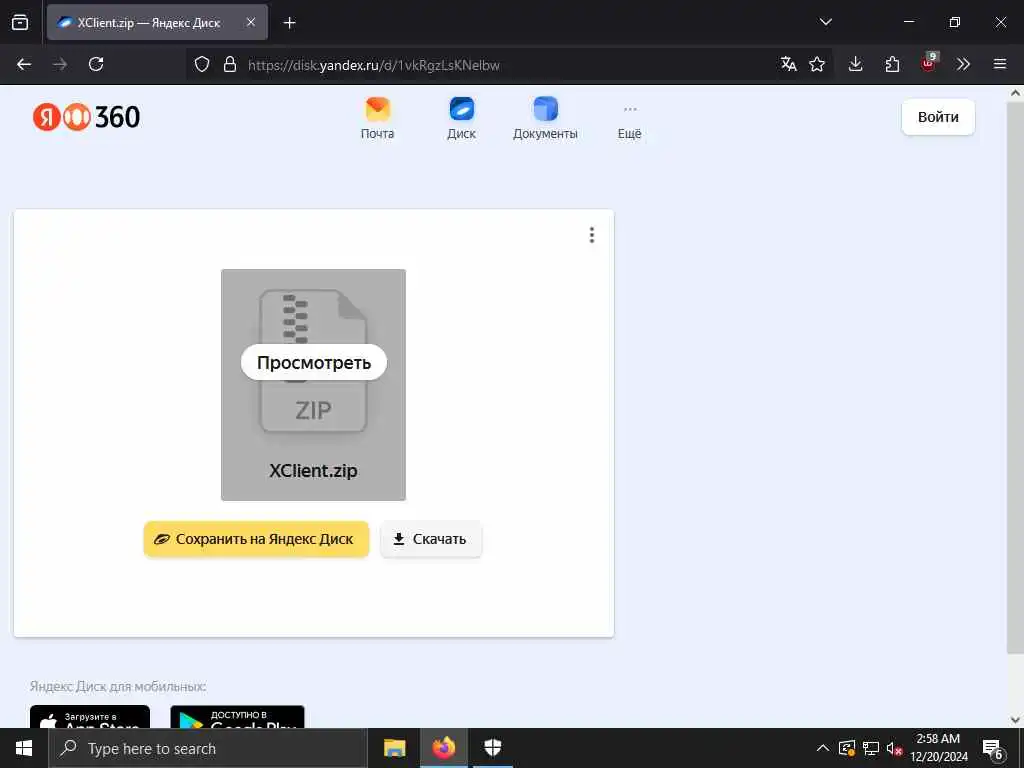The width and height of the screenshot is (1024, 768).
Task: Open the Firefox hamburger application menu
Action: click(x=1000, y=64)
